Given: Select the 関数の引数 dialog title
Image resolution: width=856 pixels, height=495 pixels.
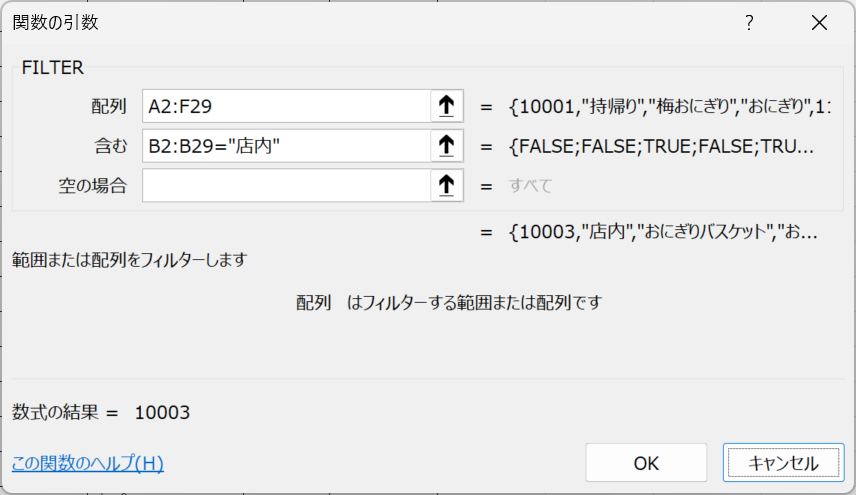Looking at the screenshot, I should click(x=56, y=22).
